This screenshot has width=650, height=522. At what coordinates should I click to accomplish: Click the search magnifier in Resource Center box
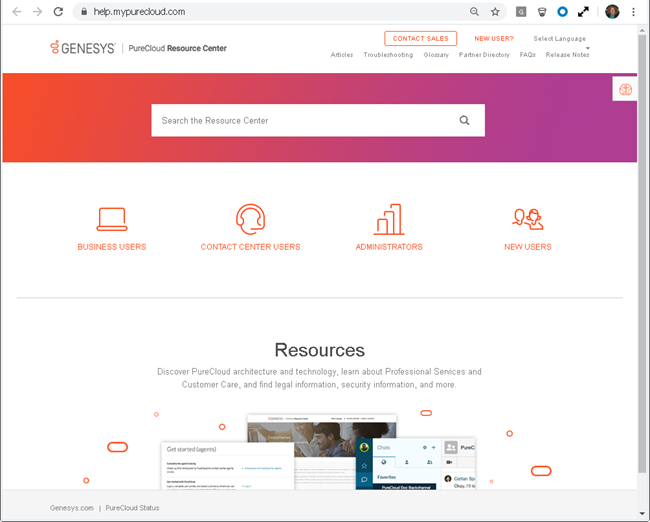[x=464, y=120]
